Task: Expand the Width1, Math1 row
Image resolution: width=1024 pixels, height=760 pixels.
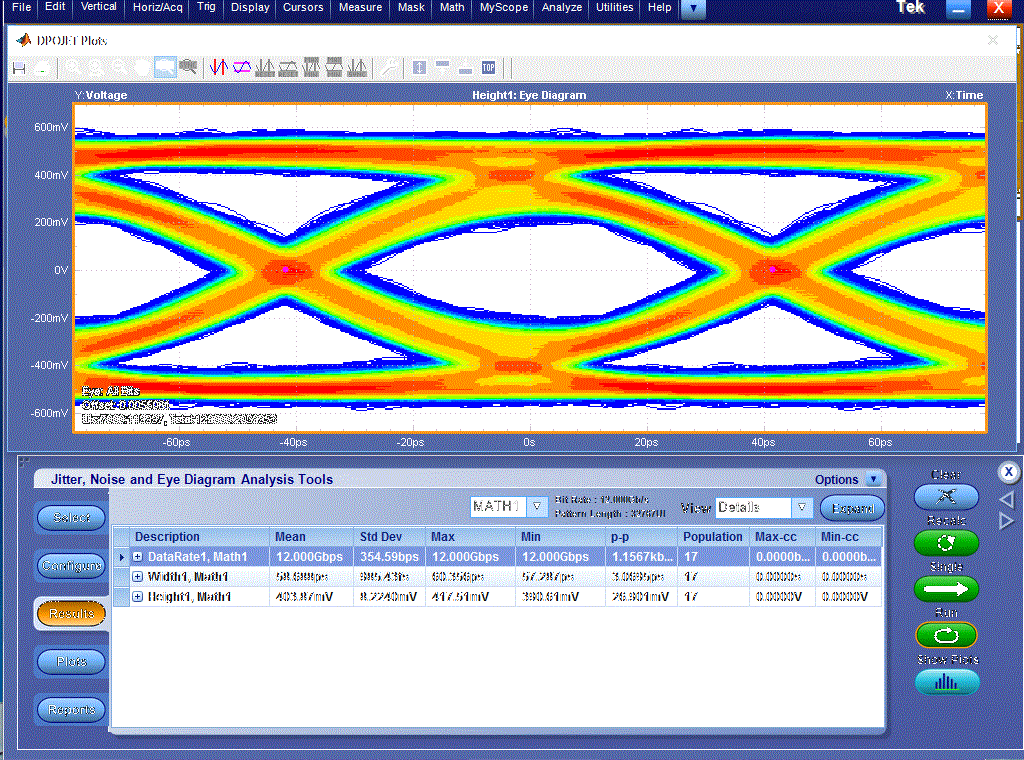Action: click(138, 577)
